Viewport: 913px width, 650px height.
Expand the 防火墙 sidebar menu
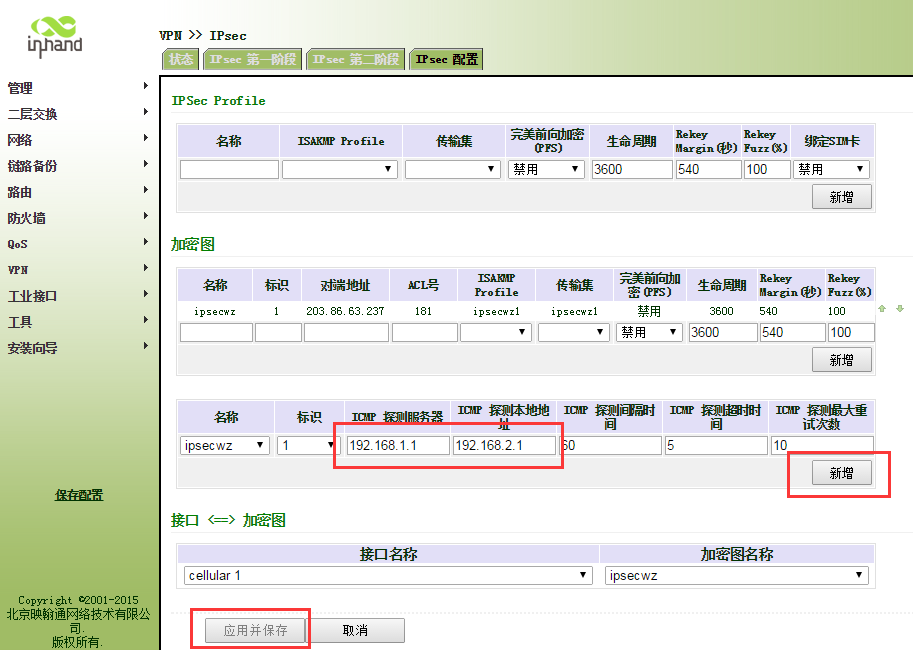click(x=27, y=218)
